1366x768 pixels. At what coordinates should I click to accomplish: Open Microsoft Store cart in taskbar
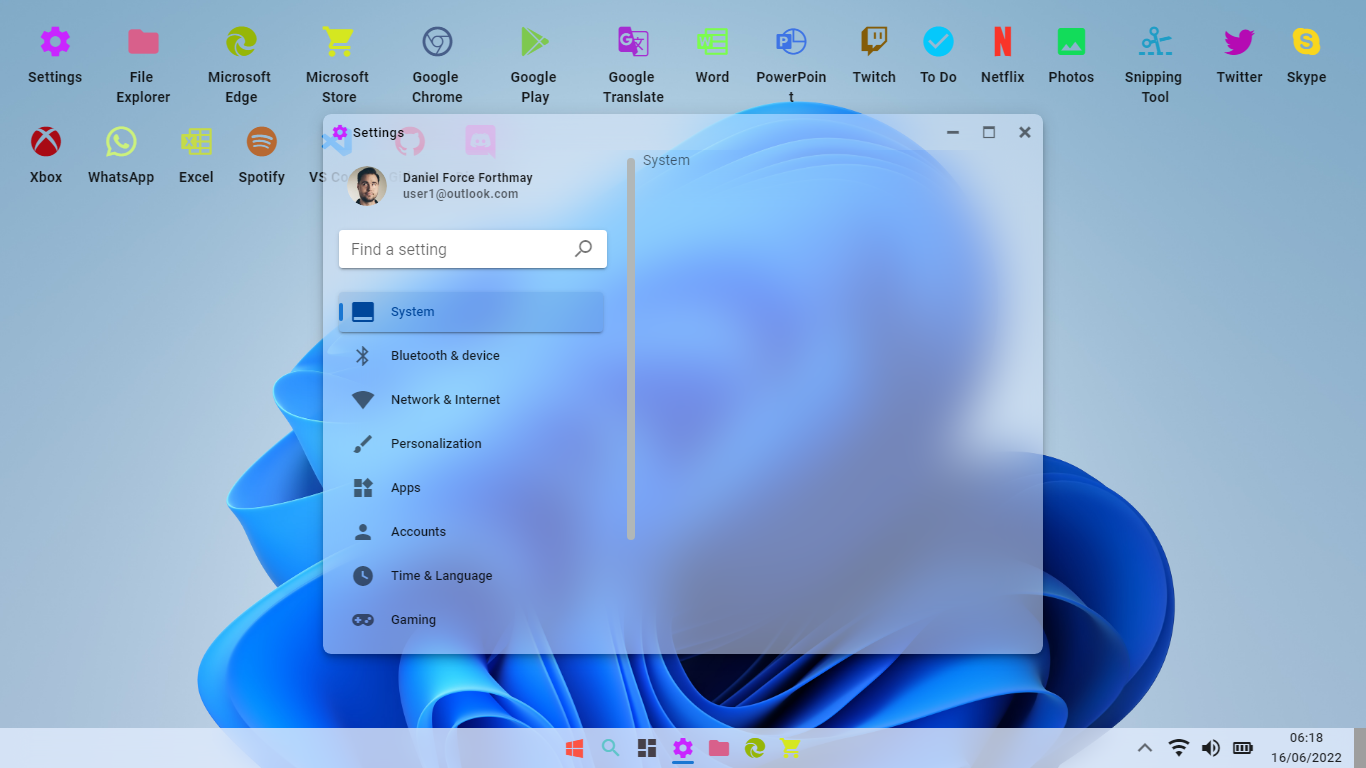point(790,748)
